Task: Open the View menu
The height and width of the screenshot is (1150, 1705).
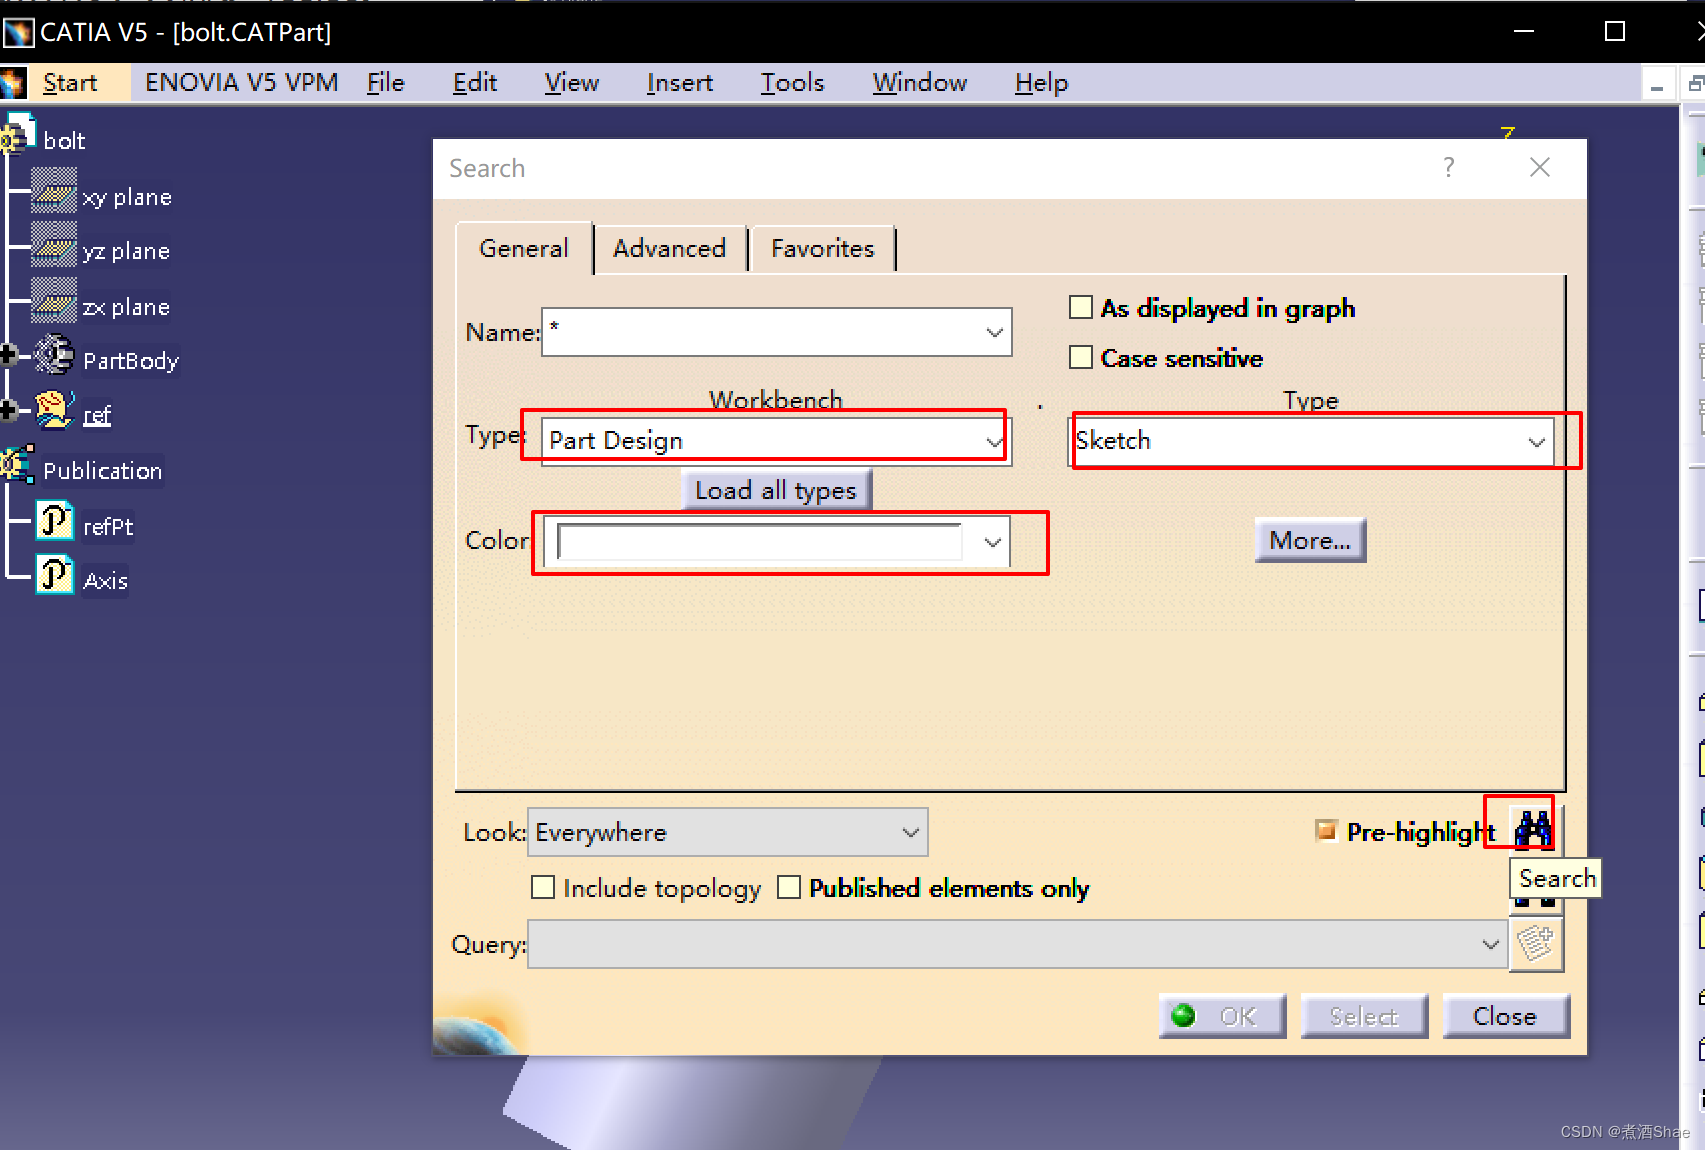Action: (572, 83)
